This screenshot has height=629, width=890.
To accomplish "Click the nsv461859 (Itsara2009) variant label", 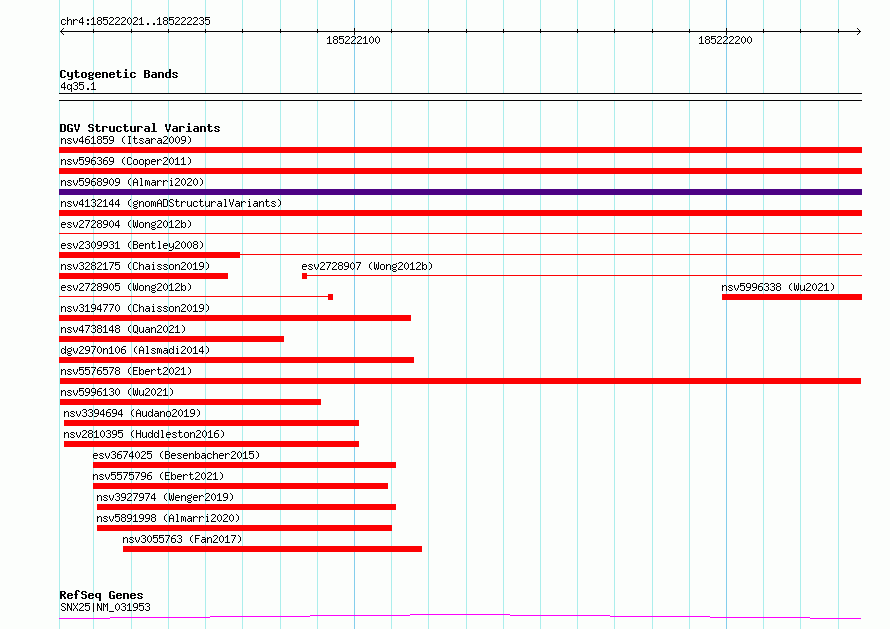I will tap(126, 140).
